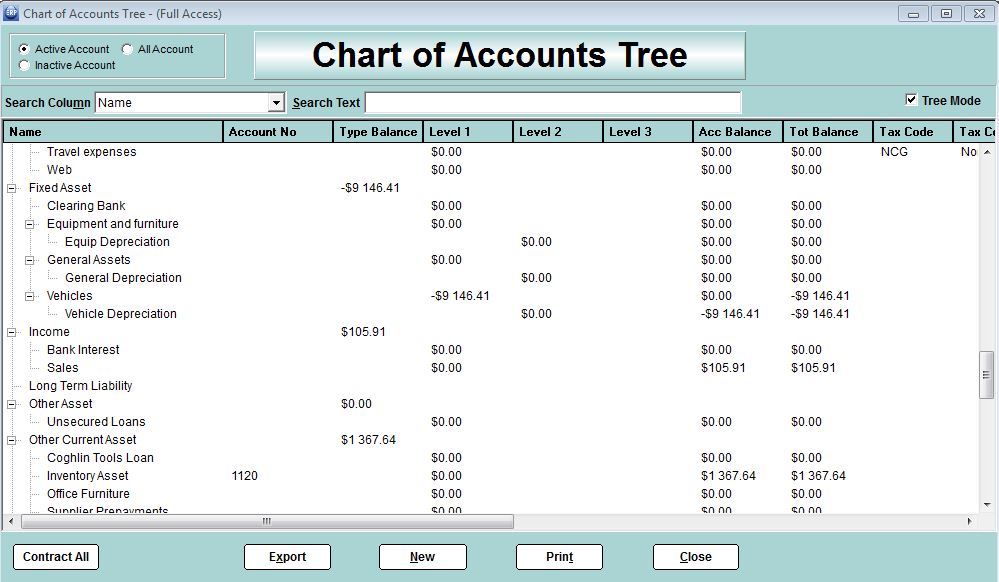Click the Print button
The width and height of the screenshot is (999, 582).
pyautogui.click(x=559, y=557)
